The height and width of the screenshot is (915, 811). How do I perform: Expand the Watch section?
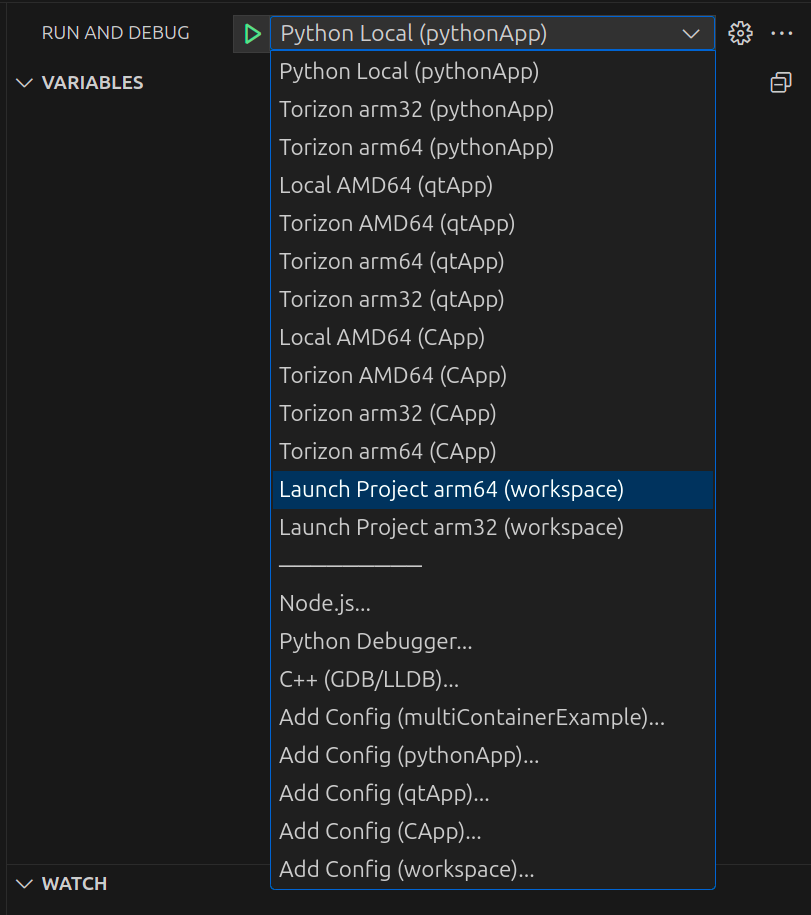(x=25, y=884)
